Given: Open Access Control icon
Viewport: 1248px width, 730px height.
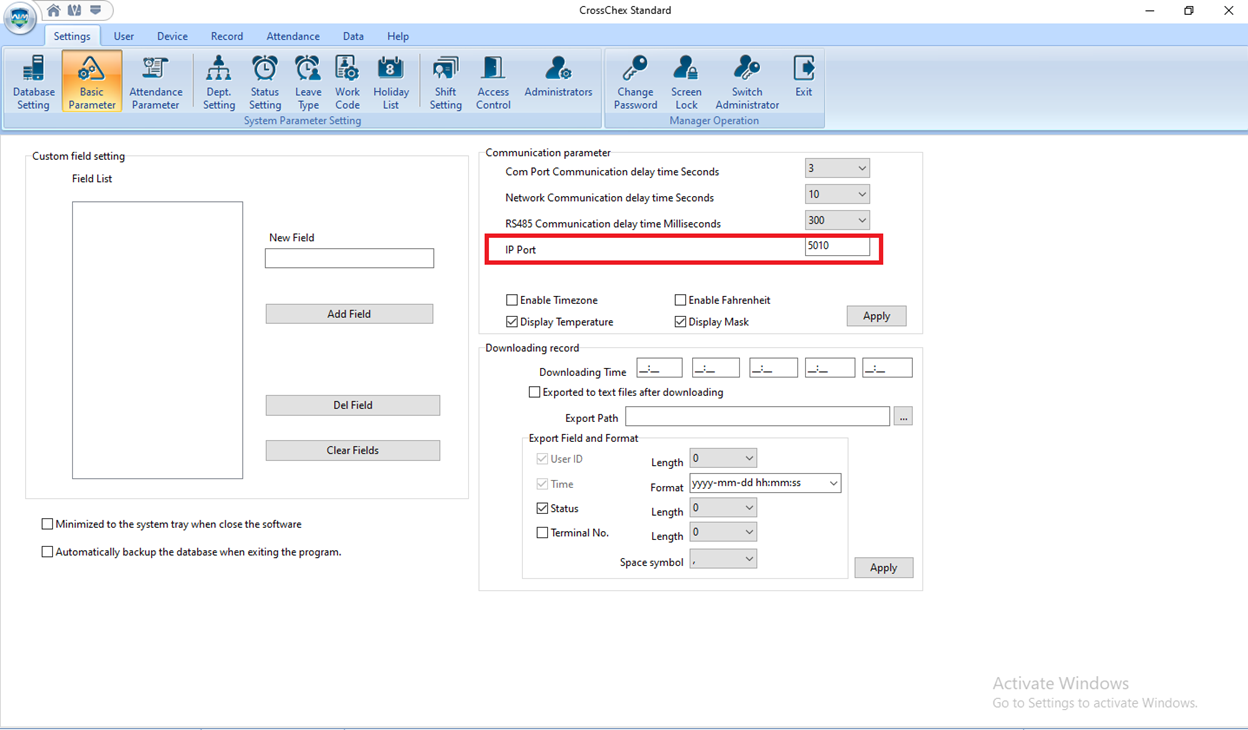Looking at the screenshot, I should click(x=493, y=81).
